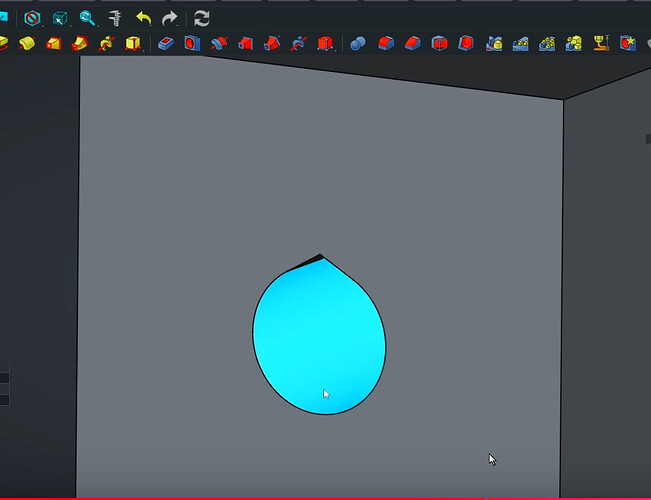Apply the Chamfer tool
The width and height of the screenshot is (651, 500).
pyautogui.click(x=413, y=43)
